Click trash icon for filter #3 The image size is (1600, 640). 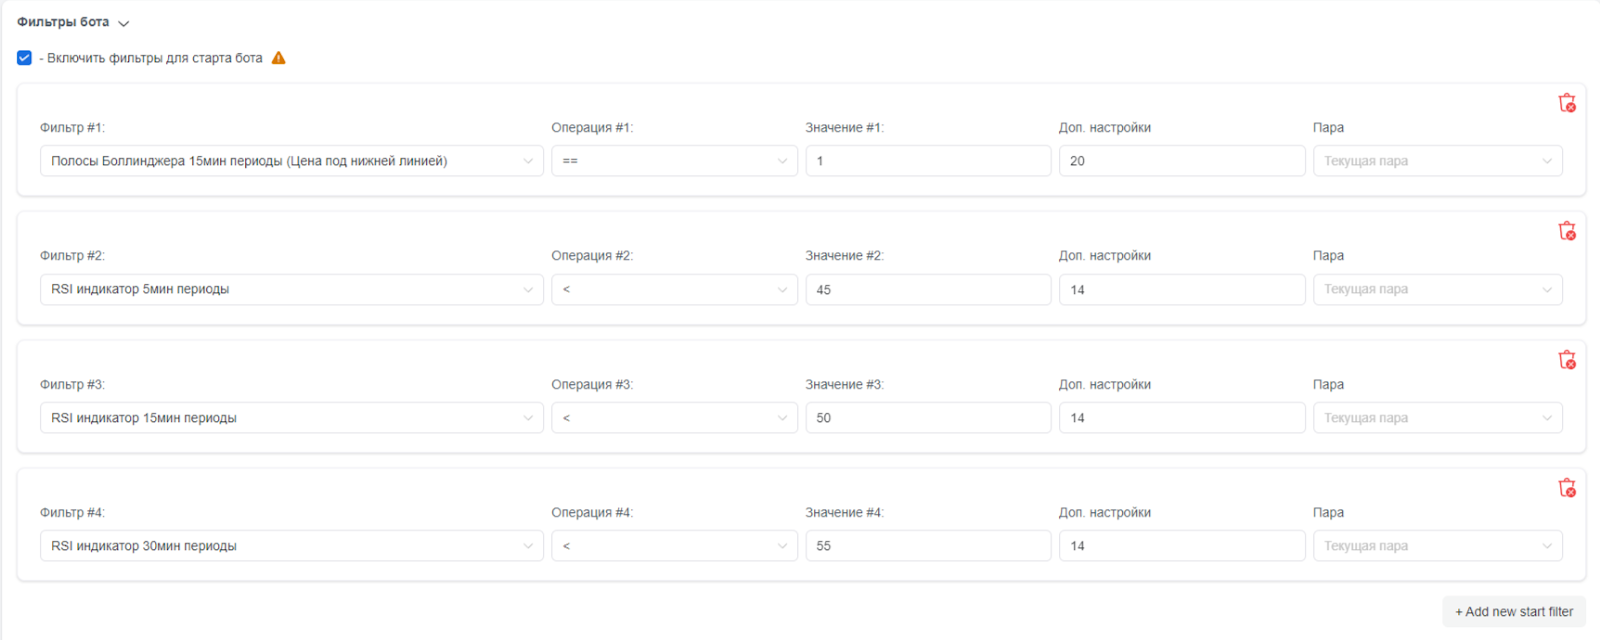[1567, 360]
